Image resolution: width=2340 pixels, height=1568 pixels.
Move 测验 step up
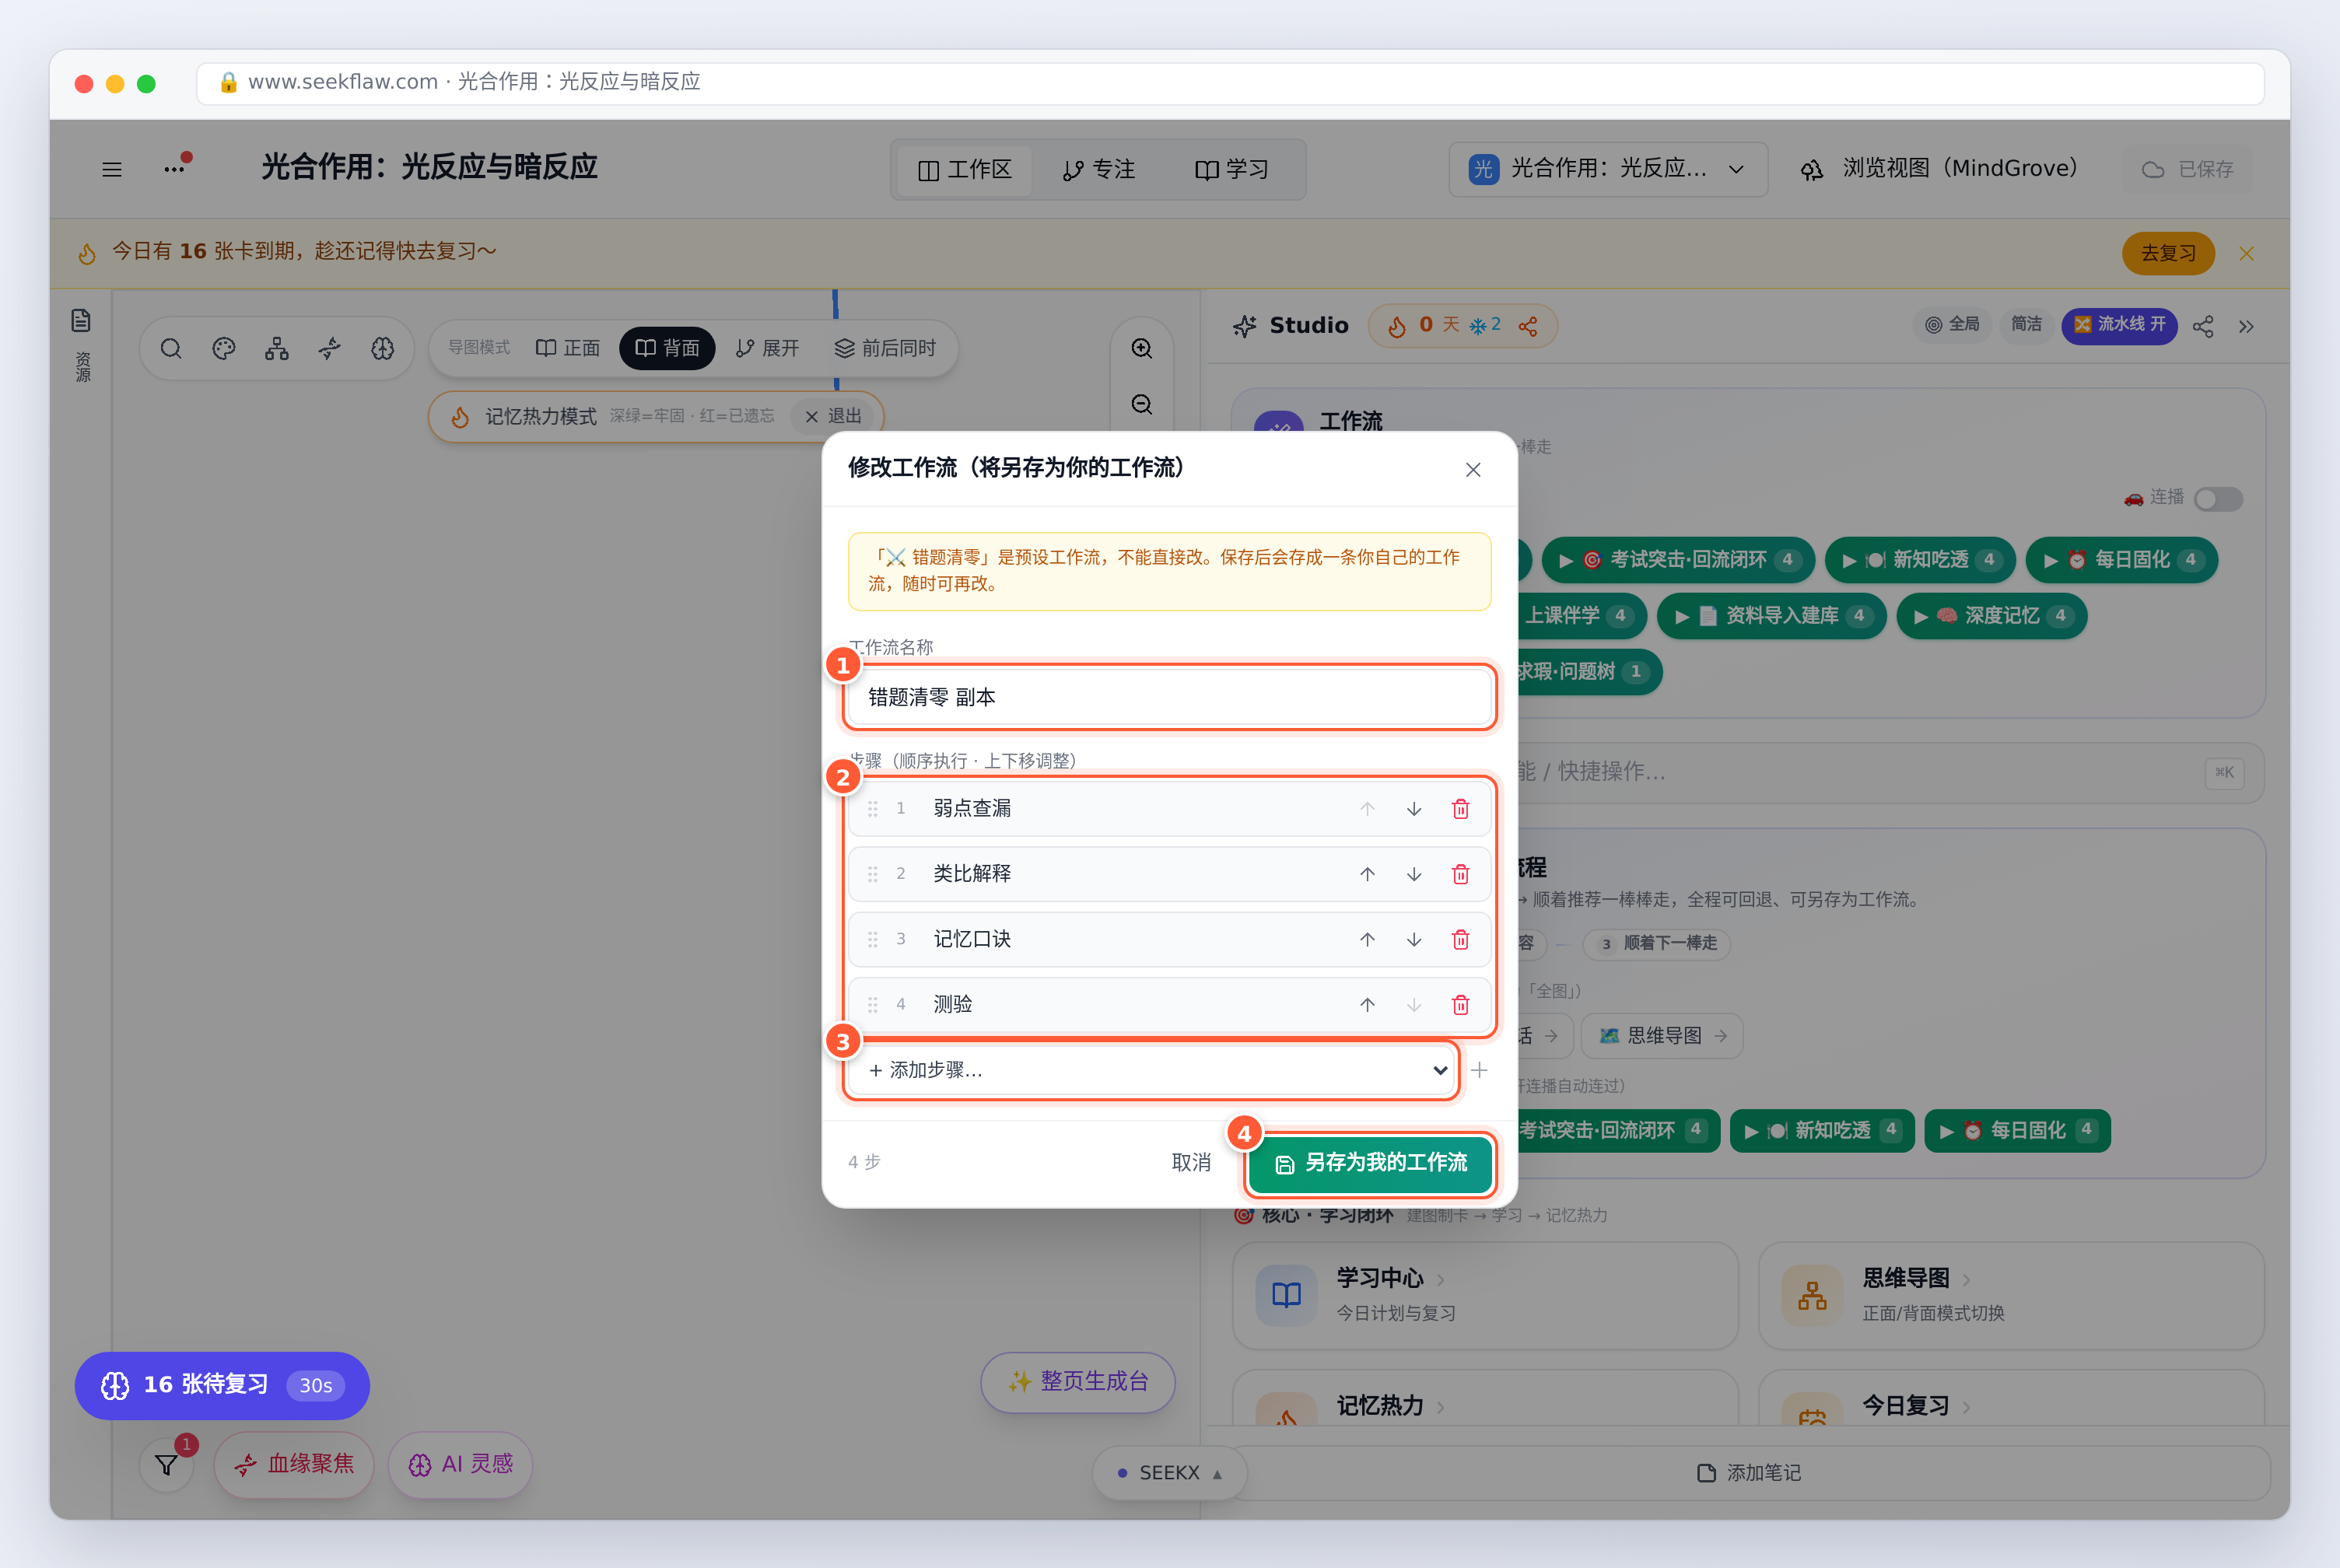click(x=1367, y=1004)
